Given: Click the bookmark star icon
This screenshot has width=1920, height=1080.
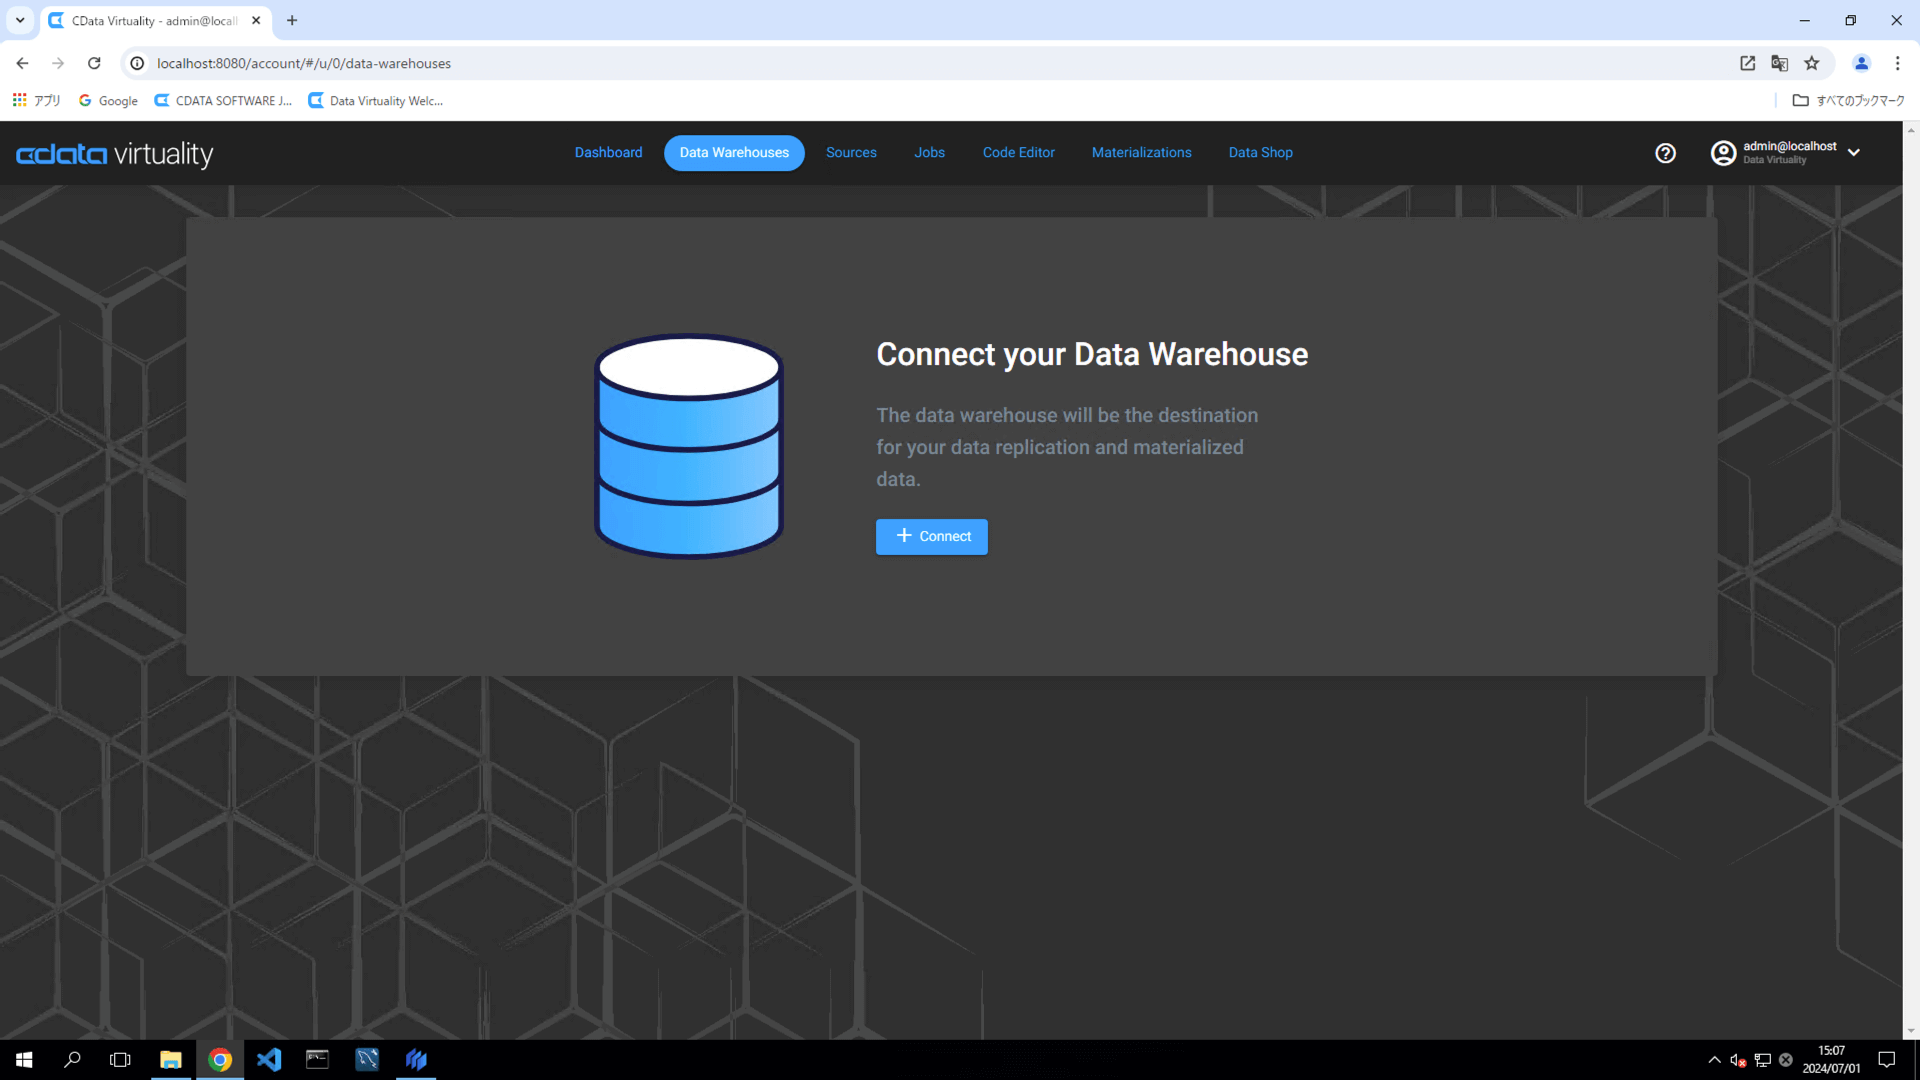Looking at the screenshot, I should click(1812, 63).
